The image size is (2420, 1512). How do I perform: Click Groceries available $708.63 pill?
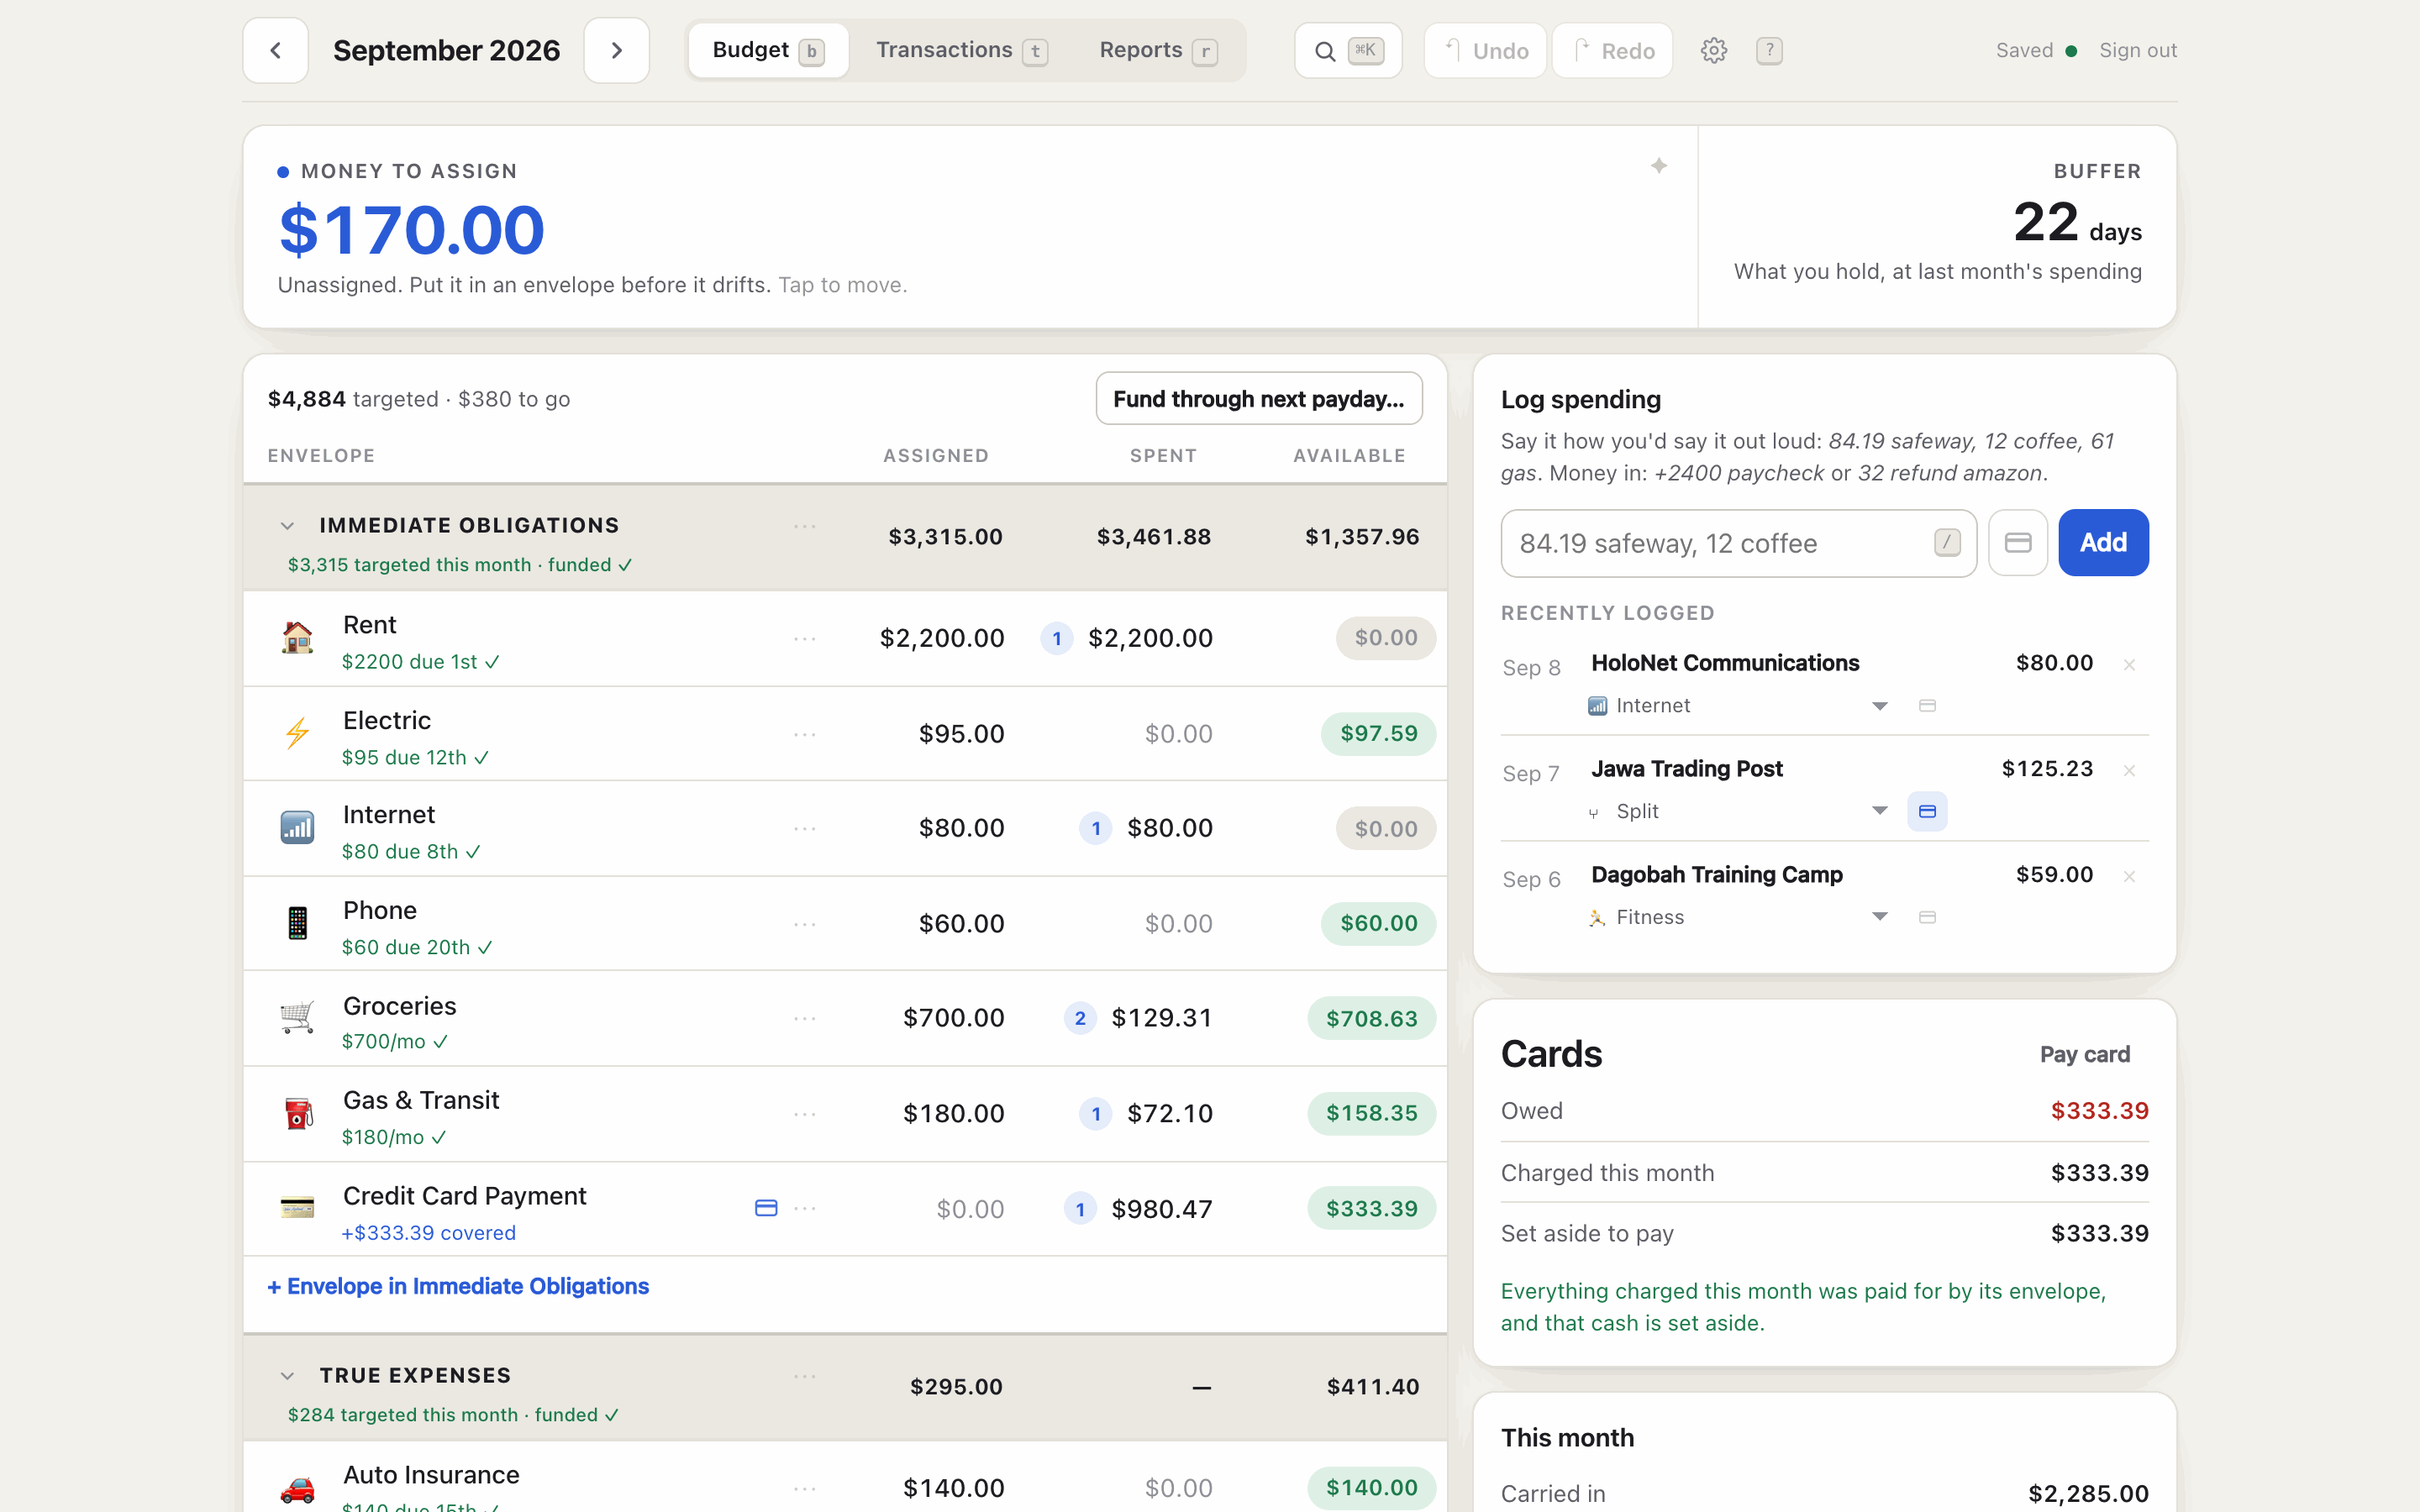pyautogui.click(x=1371, y=1018)
